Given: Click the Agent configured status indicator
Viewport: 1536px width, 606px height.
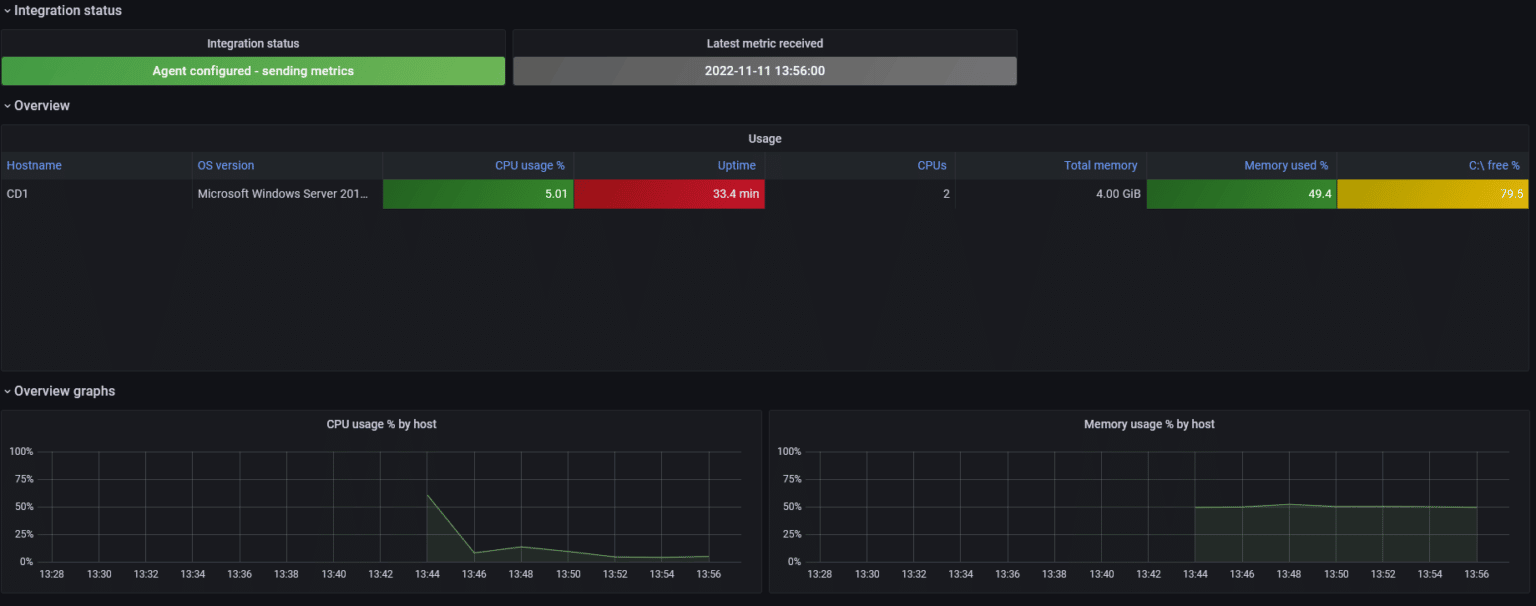Looking at the screenshot, I should 253,70.
